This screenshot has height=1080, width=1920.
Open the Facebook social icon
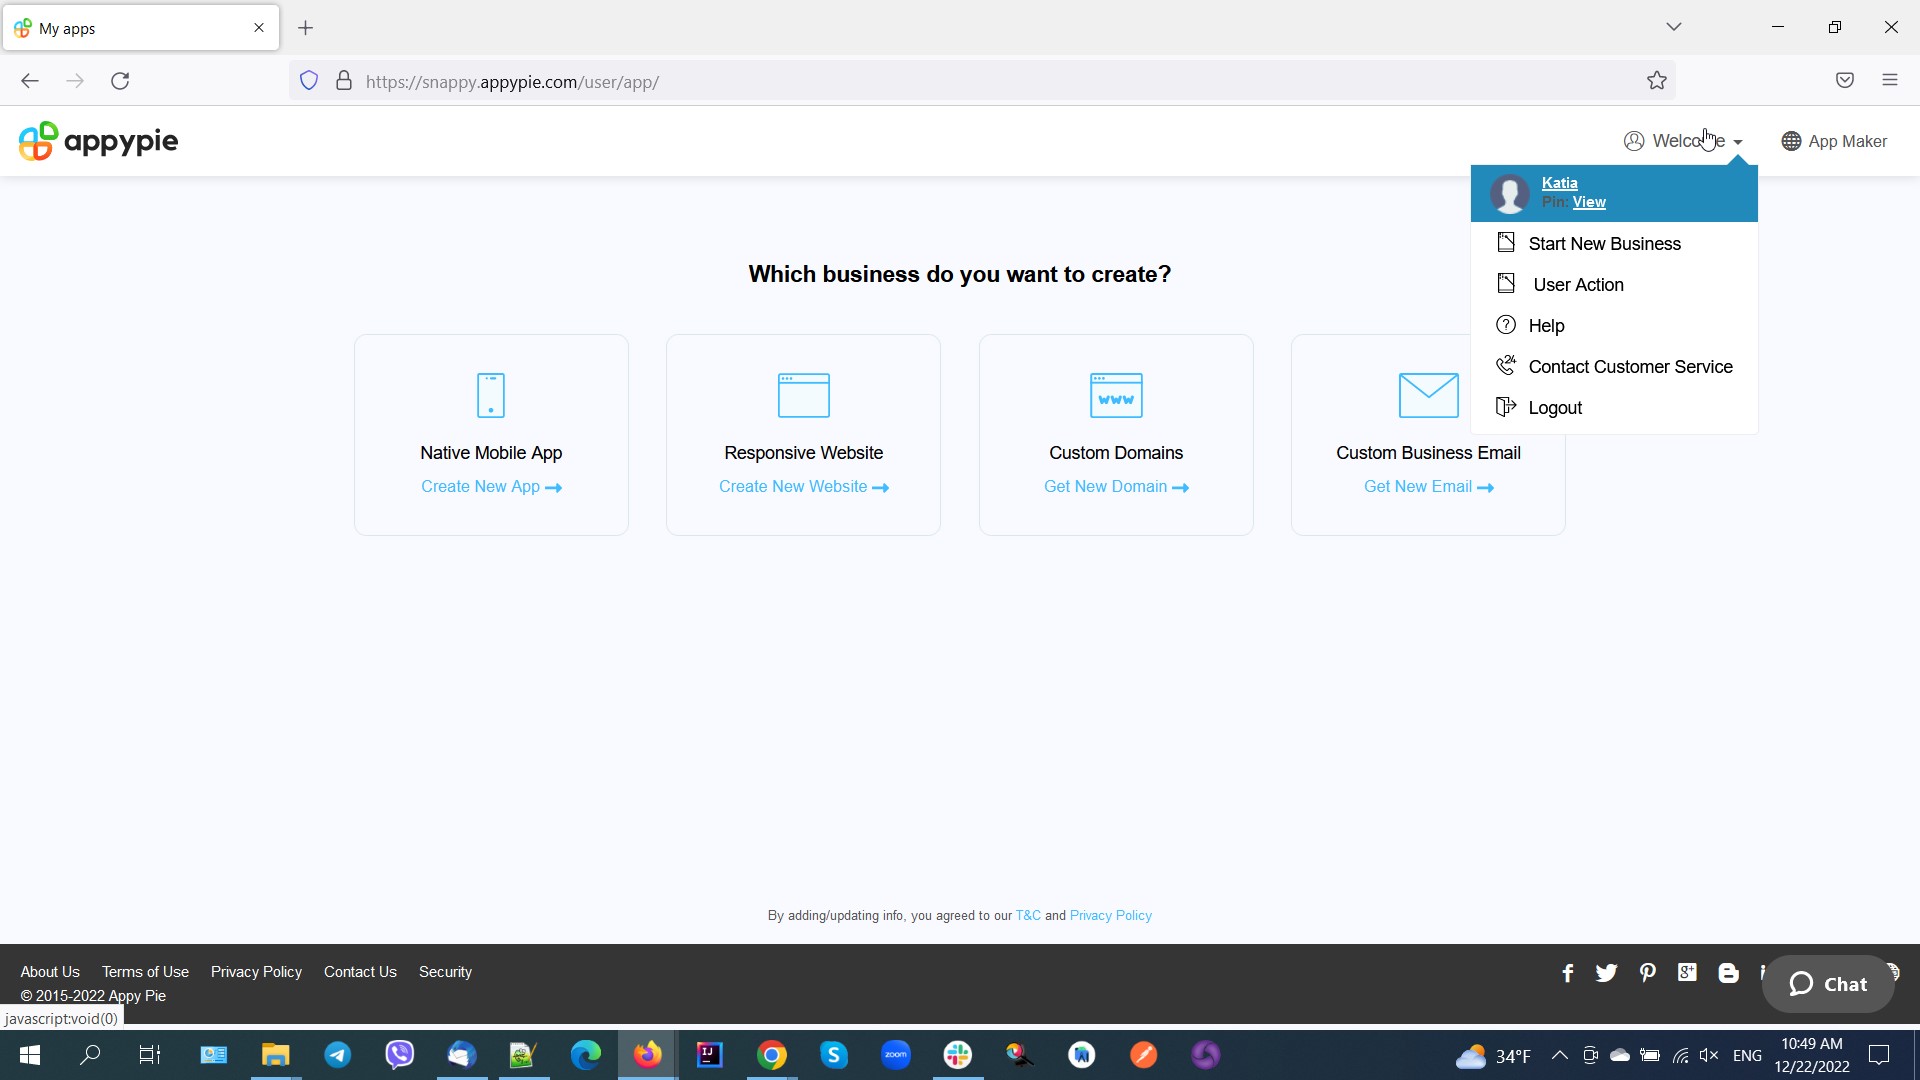(x=1567, y=973)
